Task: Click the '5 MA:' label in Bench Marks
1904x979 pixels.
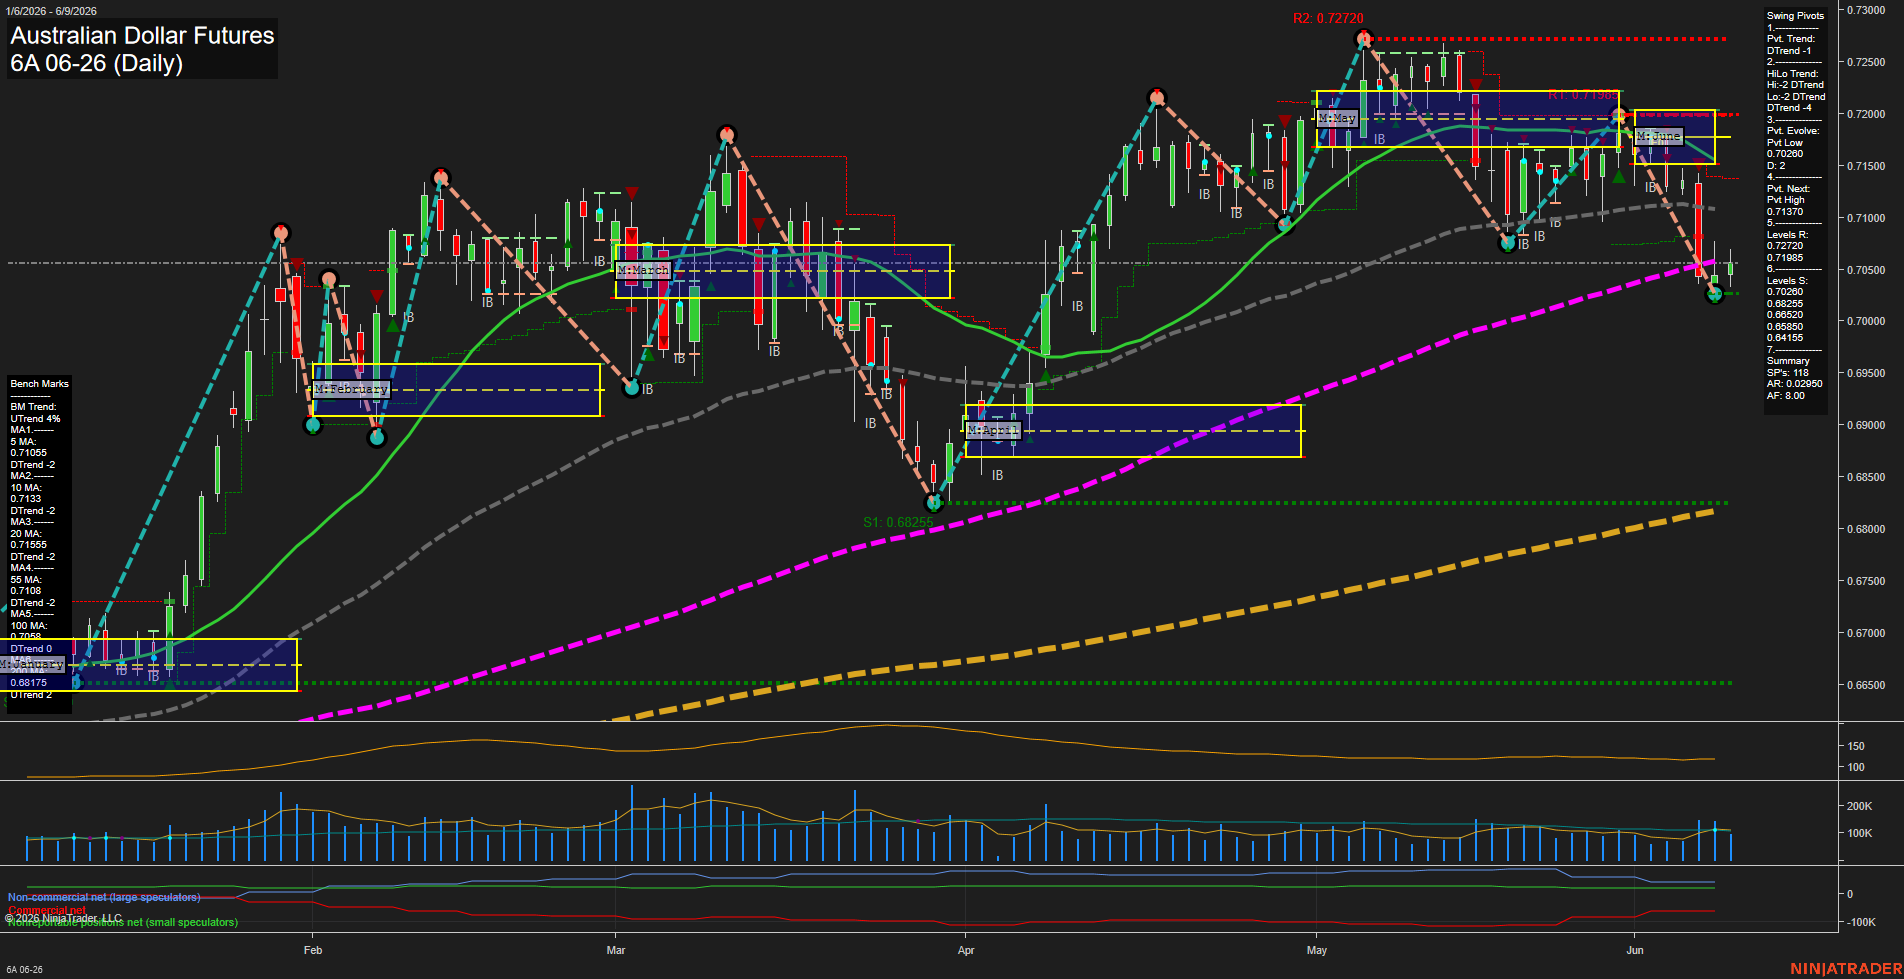Action: tap(23, 441)
